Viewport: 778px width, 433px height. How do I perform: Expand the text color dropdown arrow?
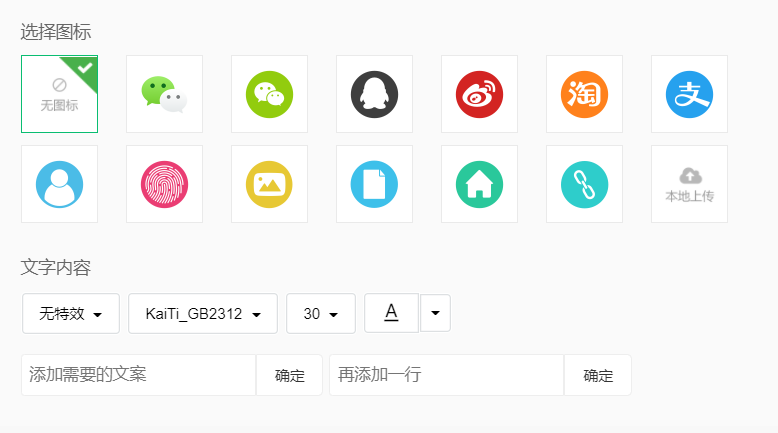(436, 313)
